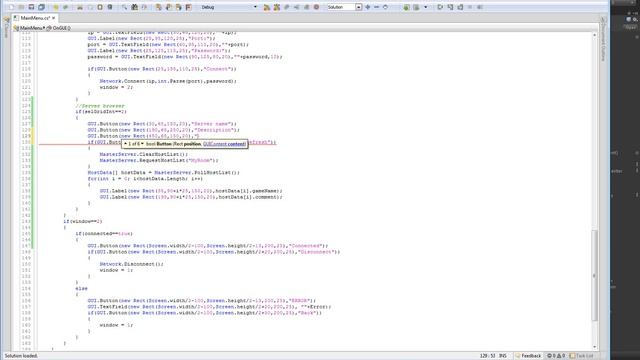The image size is (640, 360).
Task: Open the Document Outline side pad tab
Action: pos(603,39)
